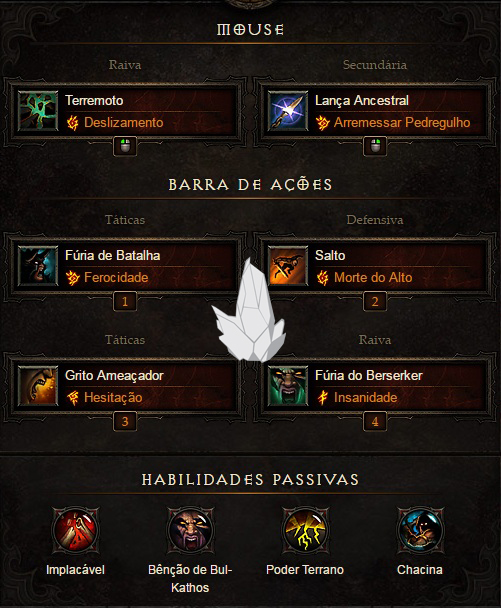Click the hotkey 3 slot badge
The image size is (501, 608).
coord(125,421)
